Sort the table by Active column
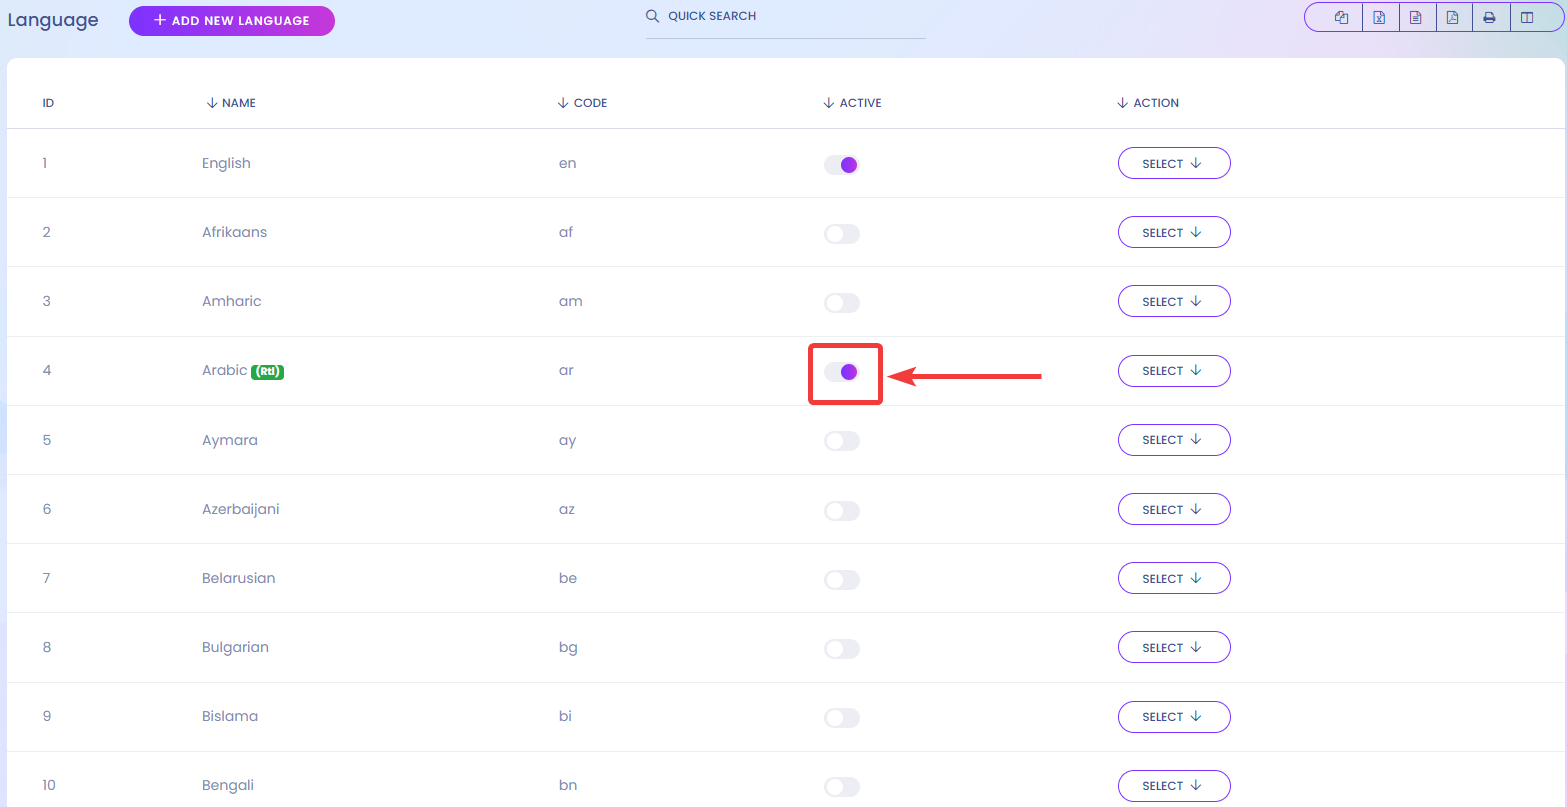The width and height of the screenshot is (1567, 807). pyautogui.click(x=852, y=103)
